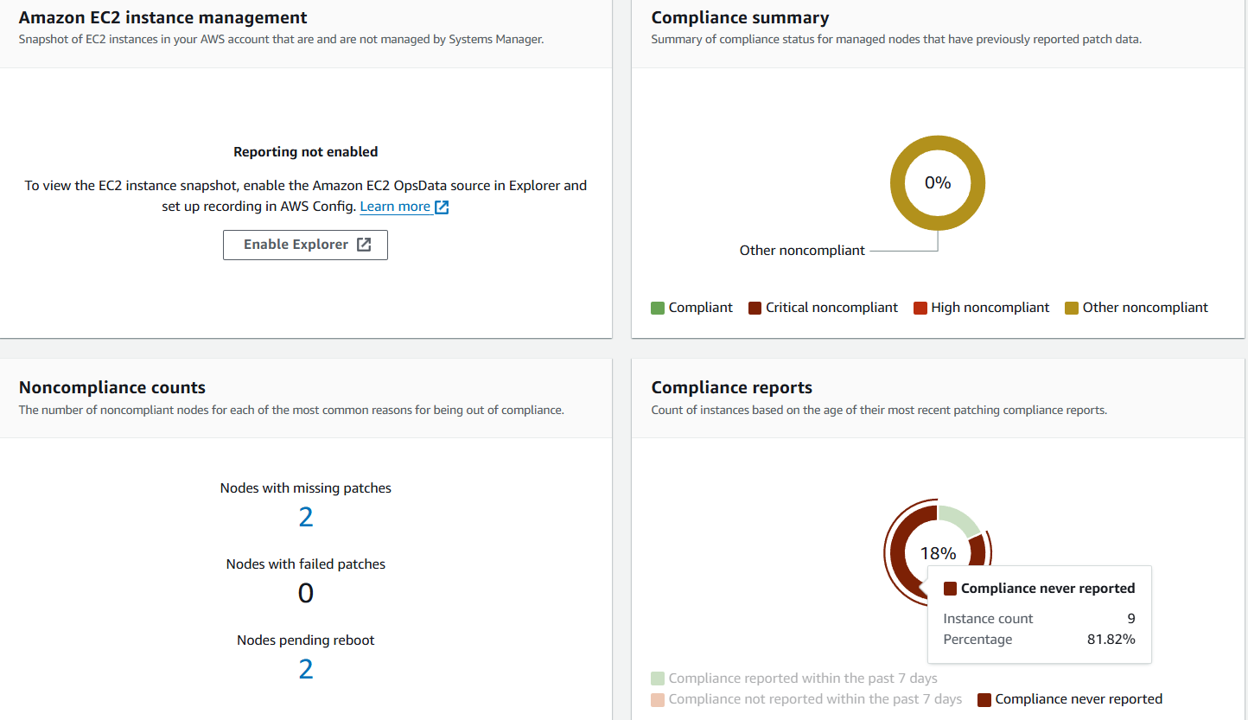The height and width of the screenshot is (720, 1248).
Task: Click the external icon inside Enable Explorer button
Action: pos(364,245)
